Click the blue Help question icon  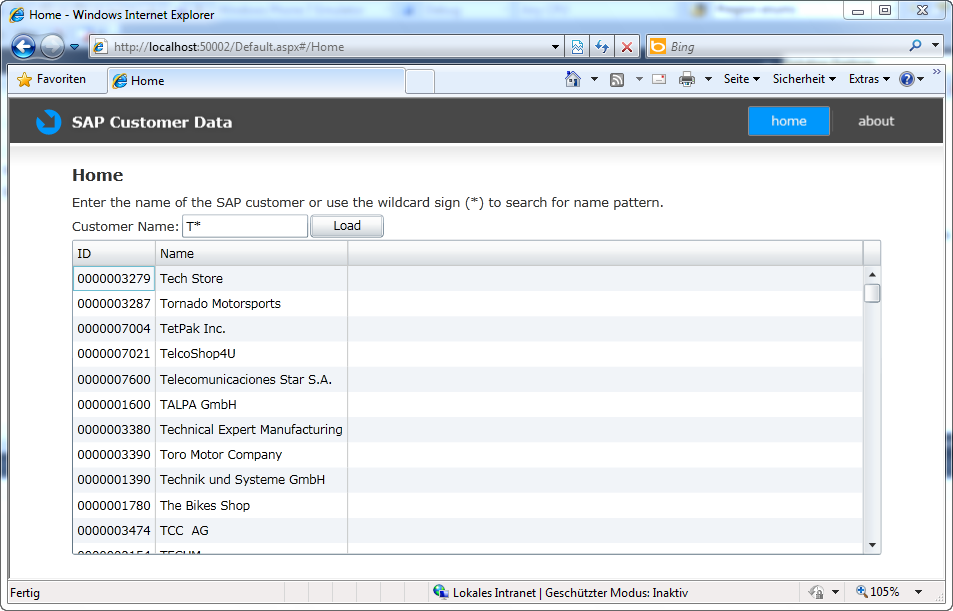point(907,79)
